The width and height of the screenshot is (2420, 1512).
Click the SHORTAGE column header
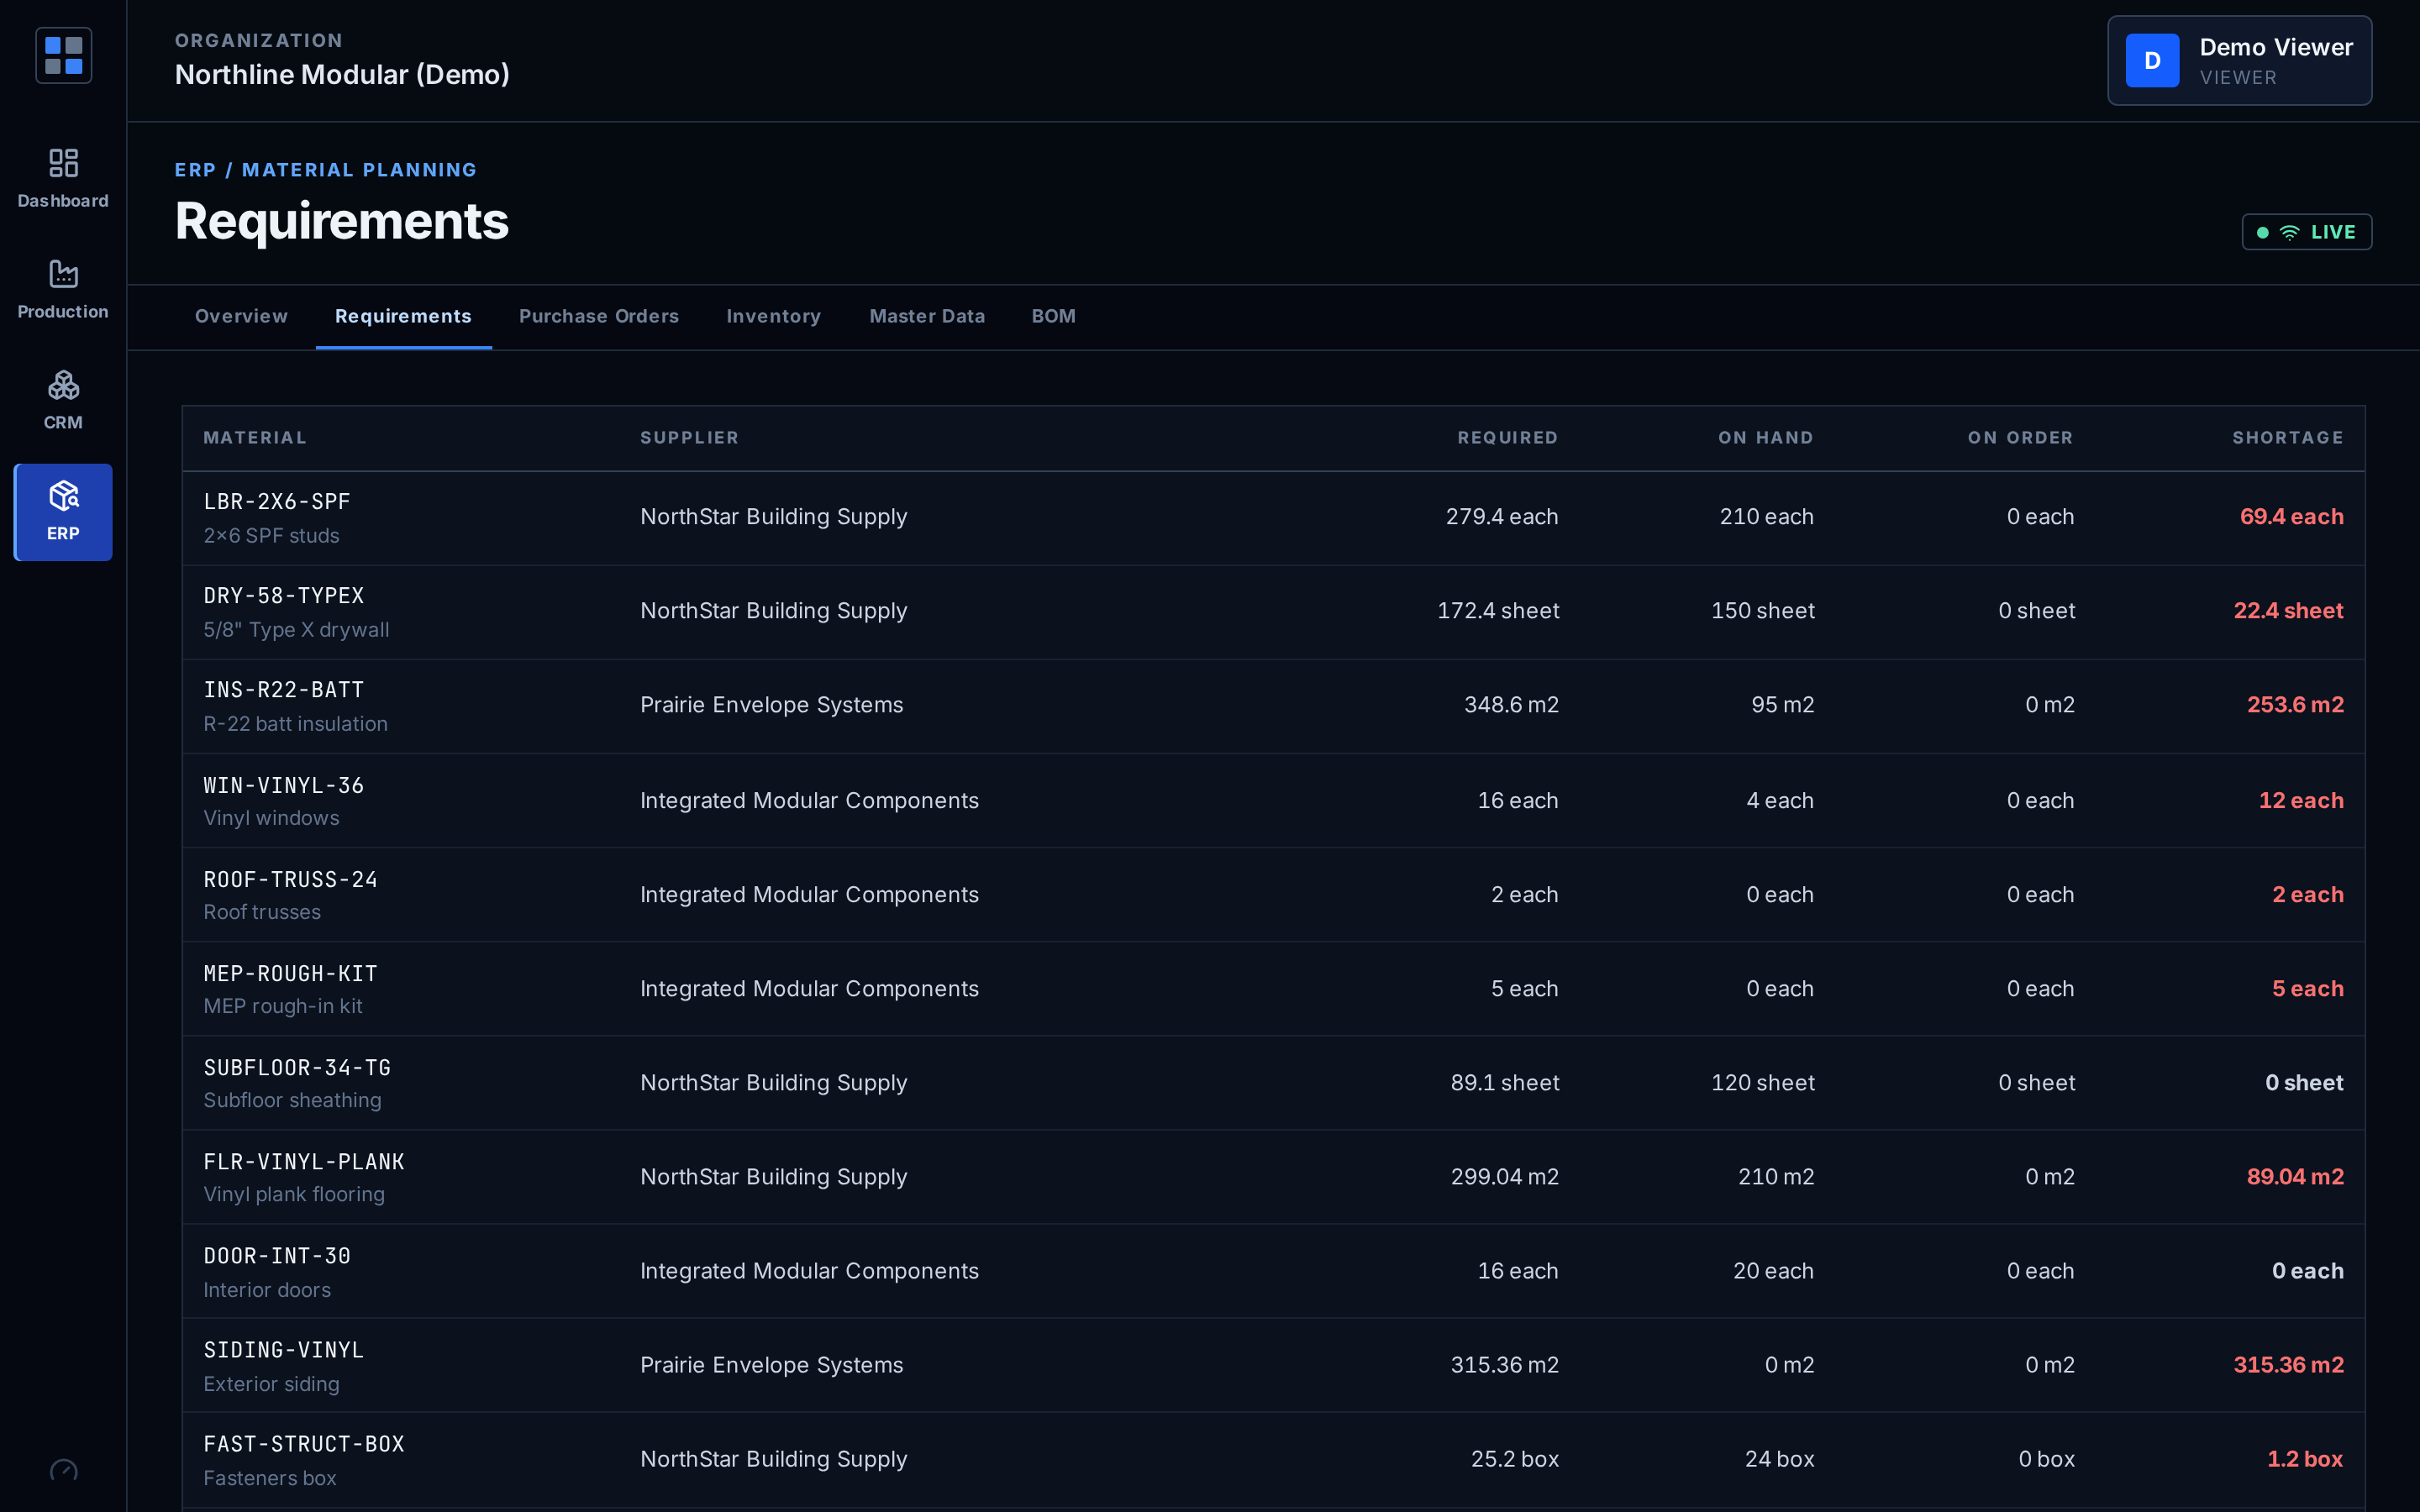click(2287, 438)
